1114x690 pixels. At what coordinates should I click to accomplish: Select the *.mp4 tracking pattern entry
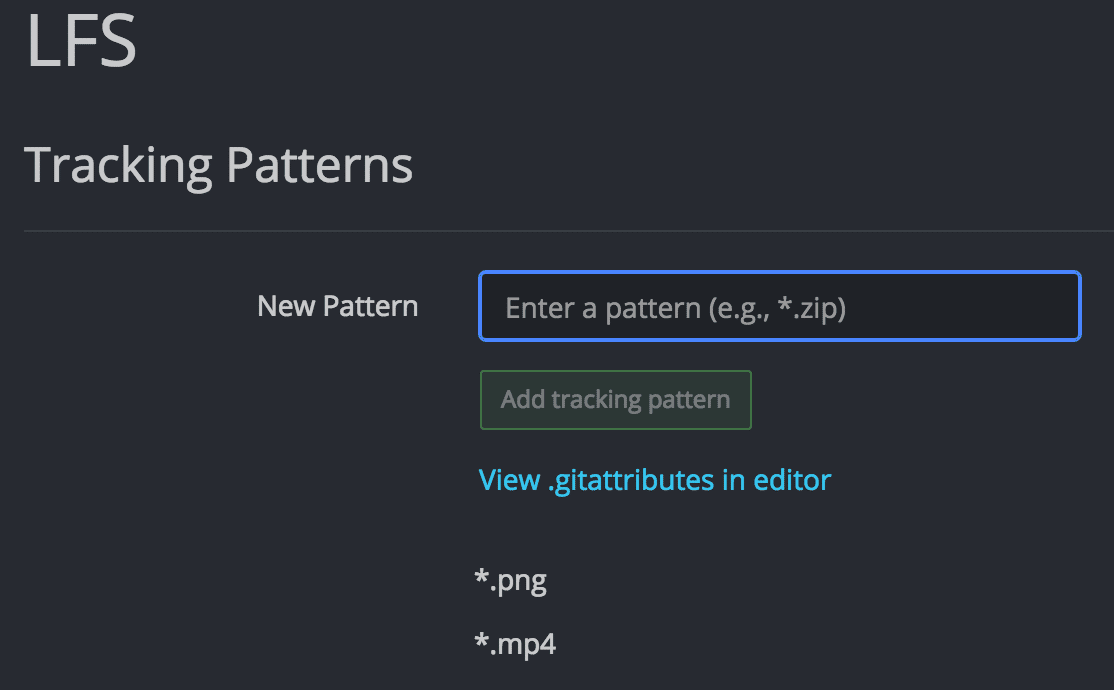tap(516, 644)
